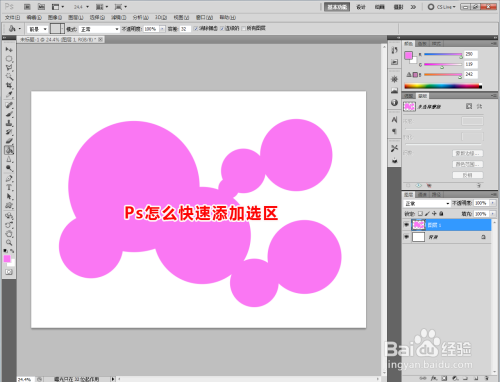Click the pixel mask icon in the Masks panel
Image resolution: width=500 pixels, height=382 pixels.
[469, 106]
